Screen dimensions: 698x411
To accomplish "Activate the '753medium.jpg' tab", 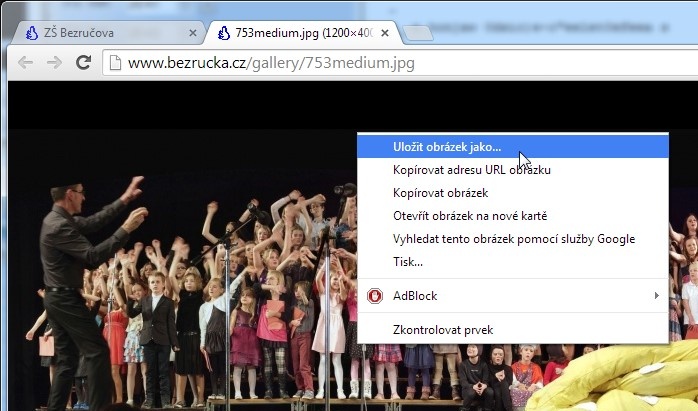I will click(x=303, y=33).
